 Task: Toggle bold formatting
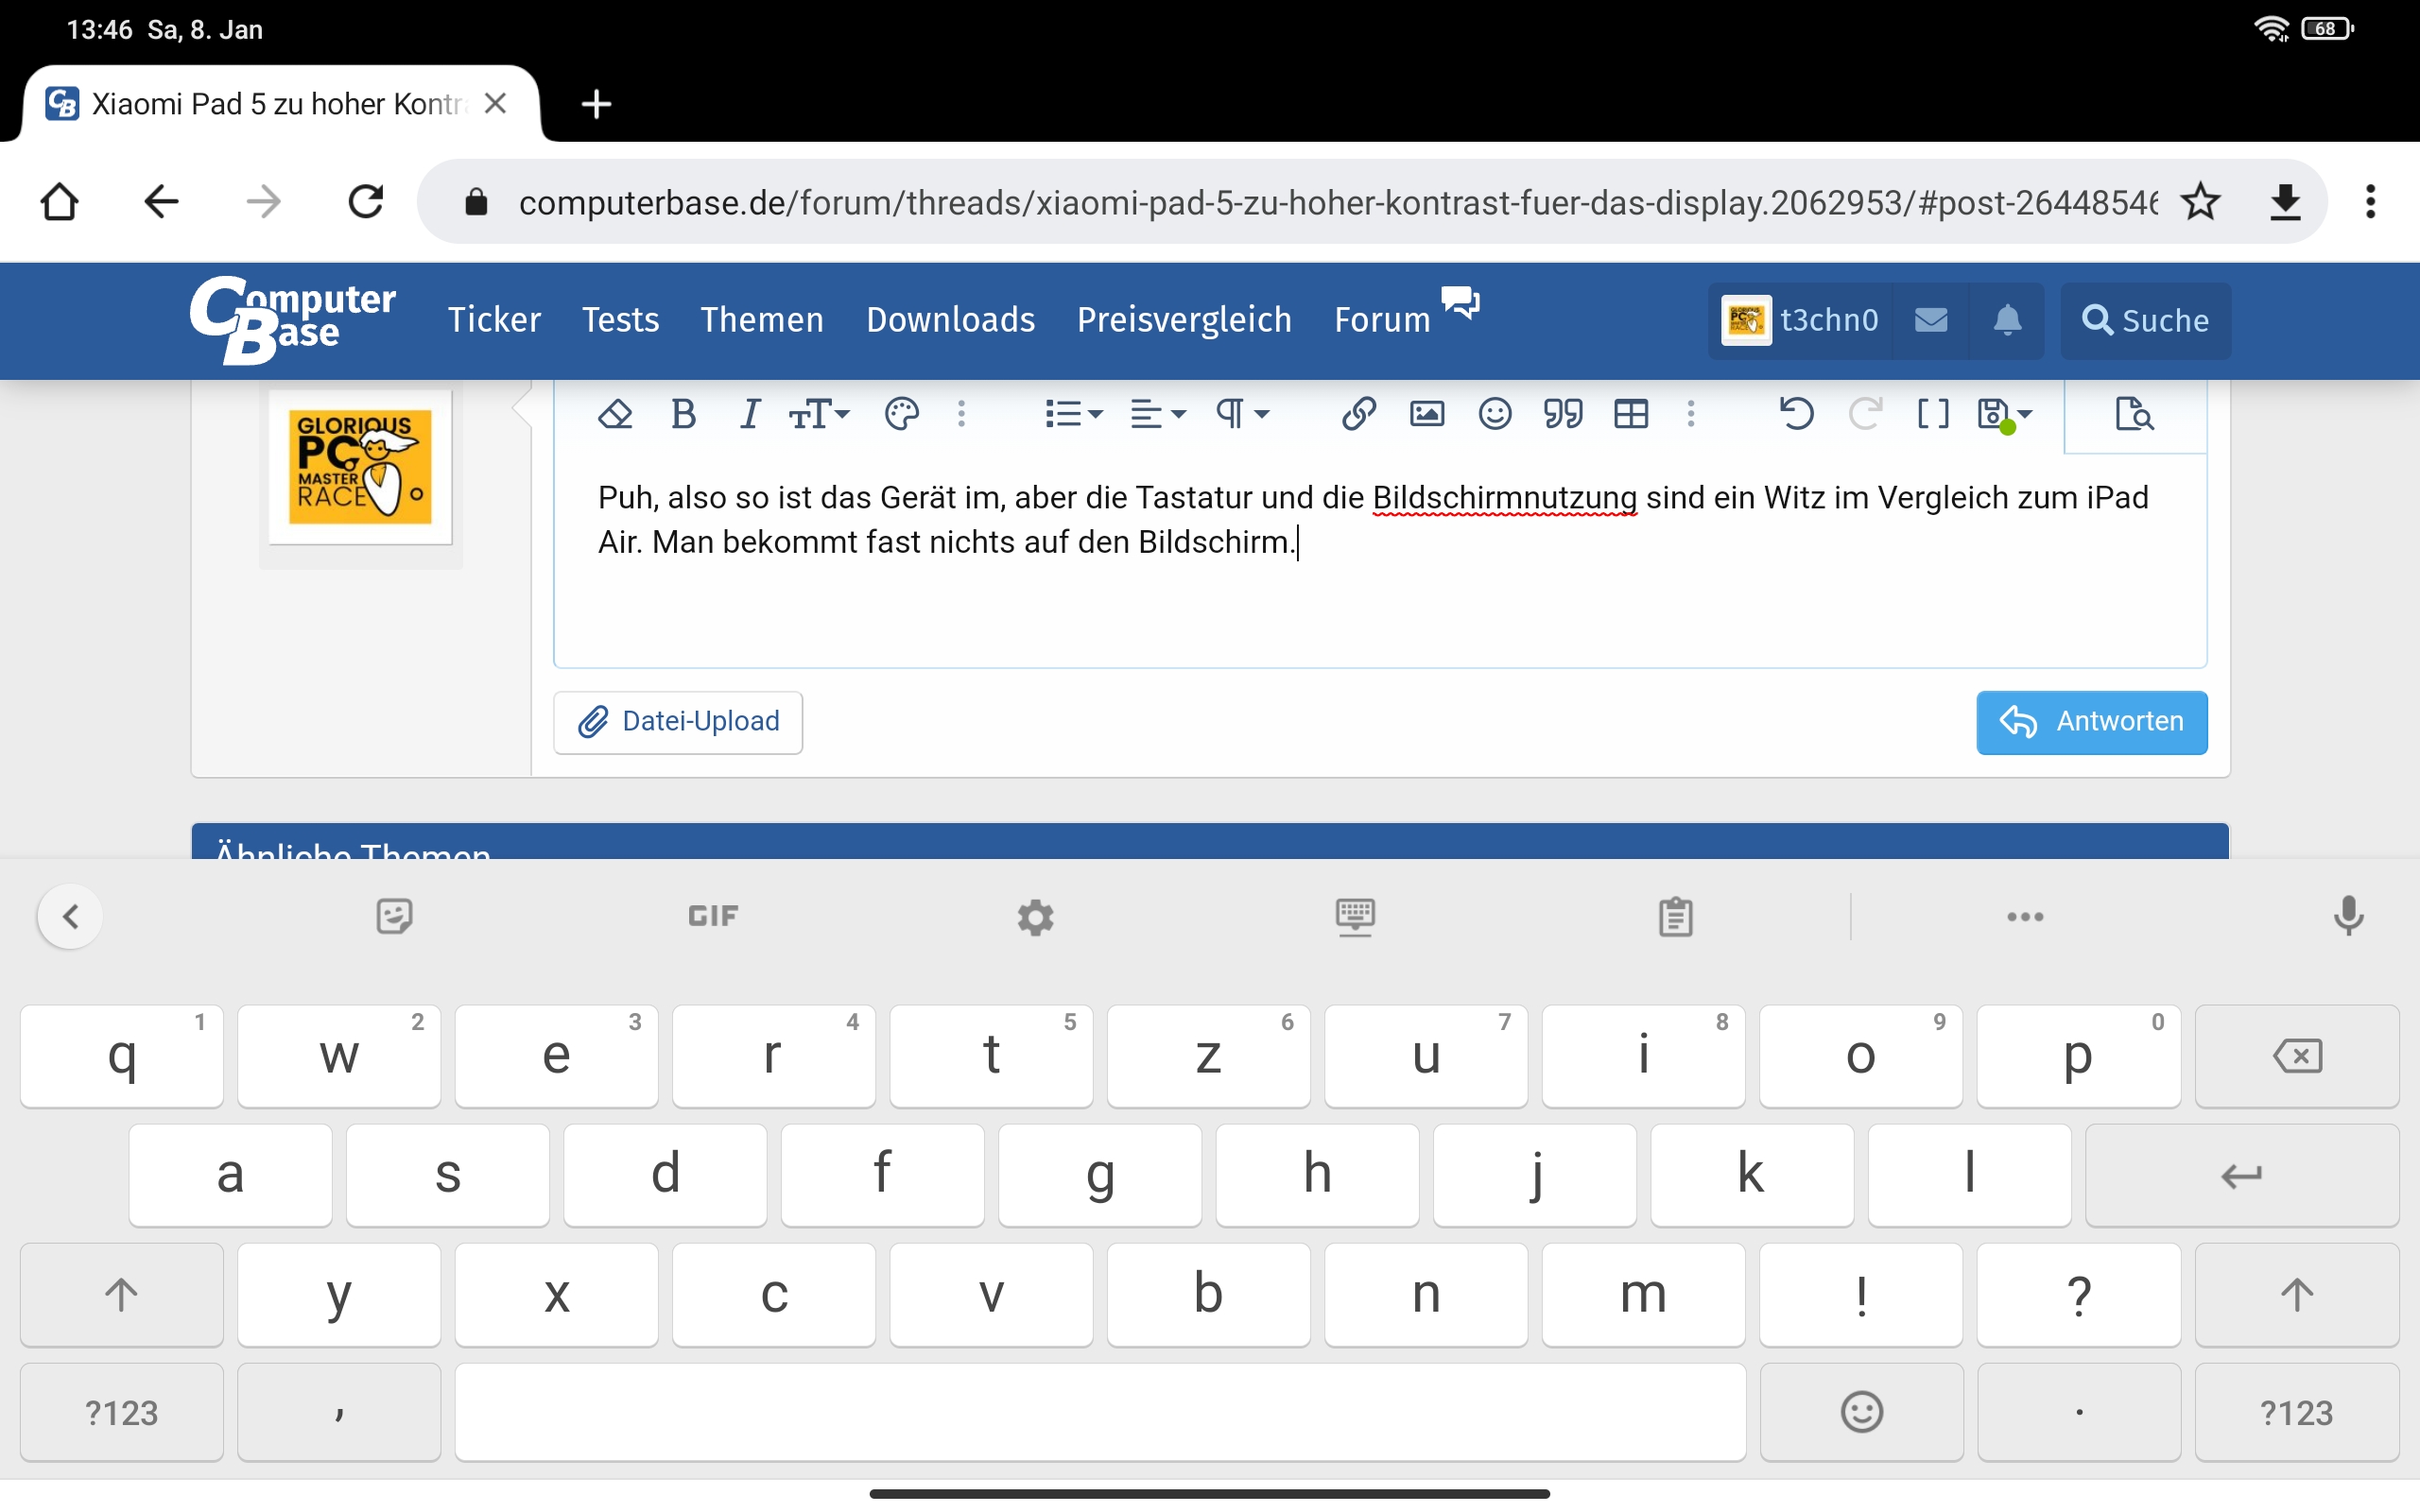point(683,413)
